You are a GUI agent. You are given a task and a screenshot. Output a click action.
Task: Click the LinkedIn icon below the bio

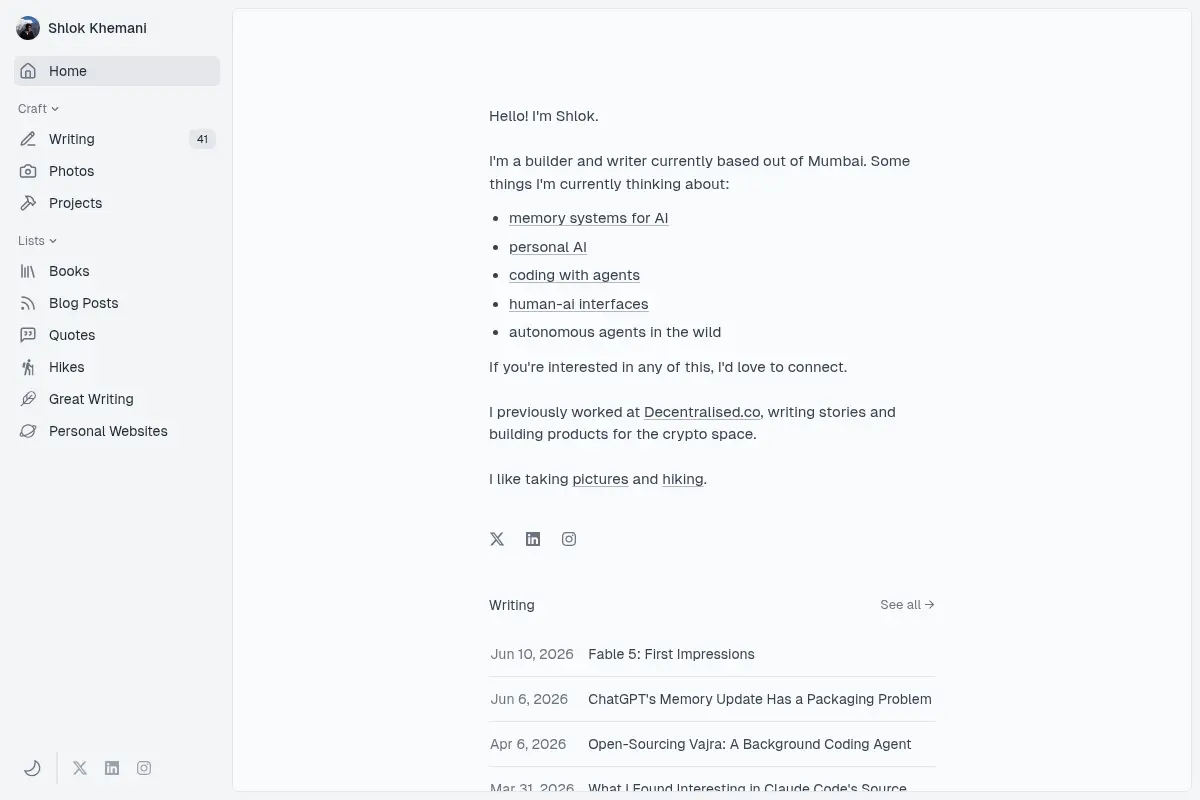[x=533, y=539]
